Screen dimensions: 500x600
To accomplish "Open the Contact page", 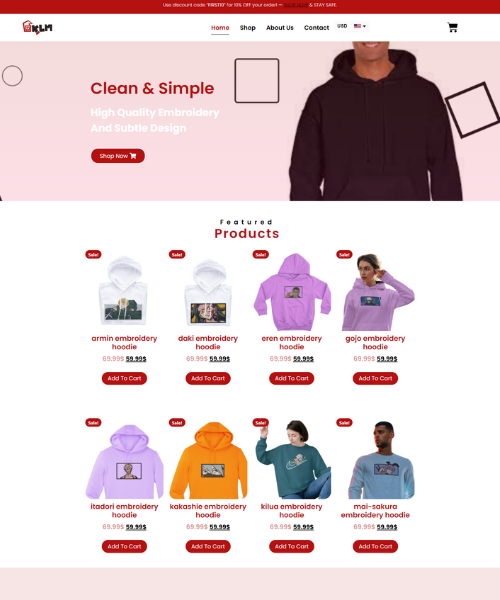I will (x=316, y=28).
